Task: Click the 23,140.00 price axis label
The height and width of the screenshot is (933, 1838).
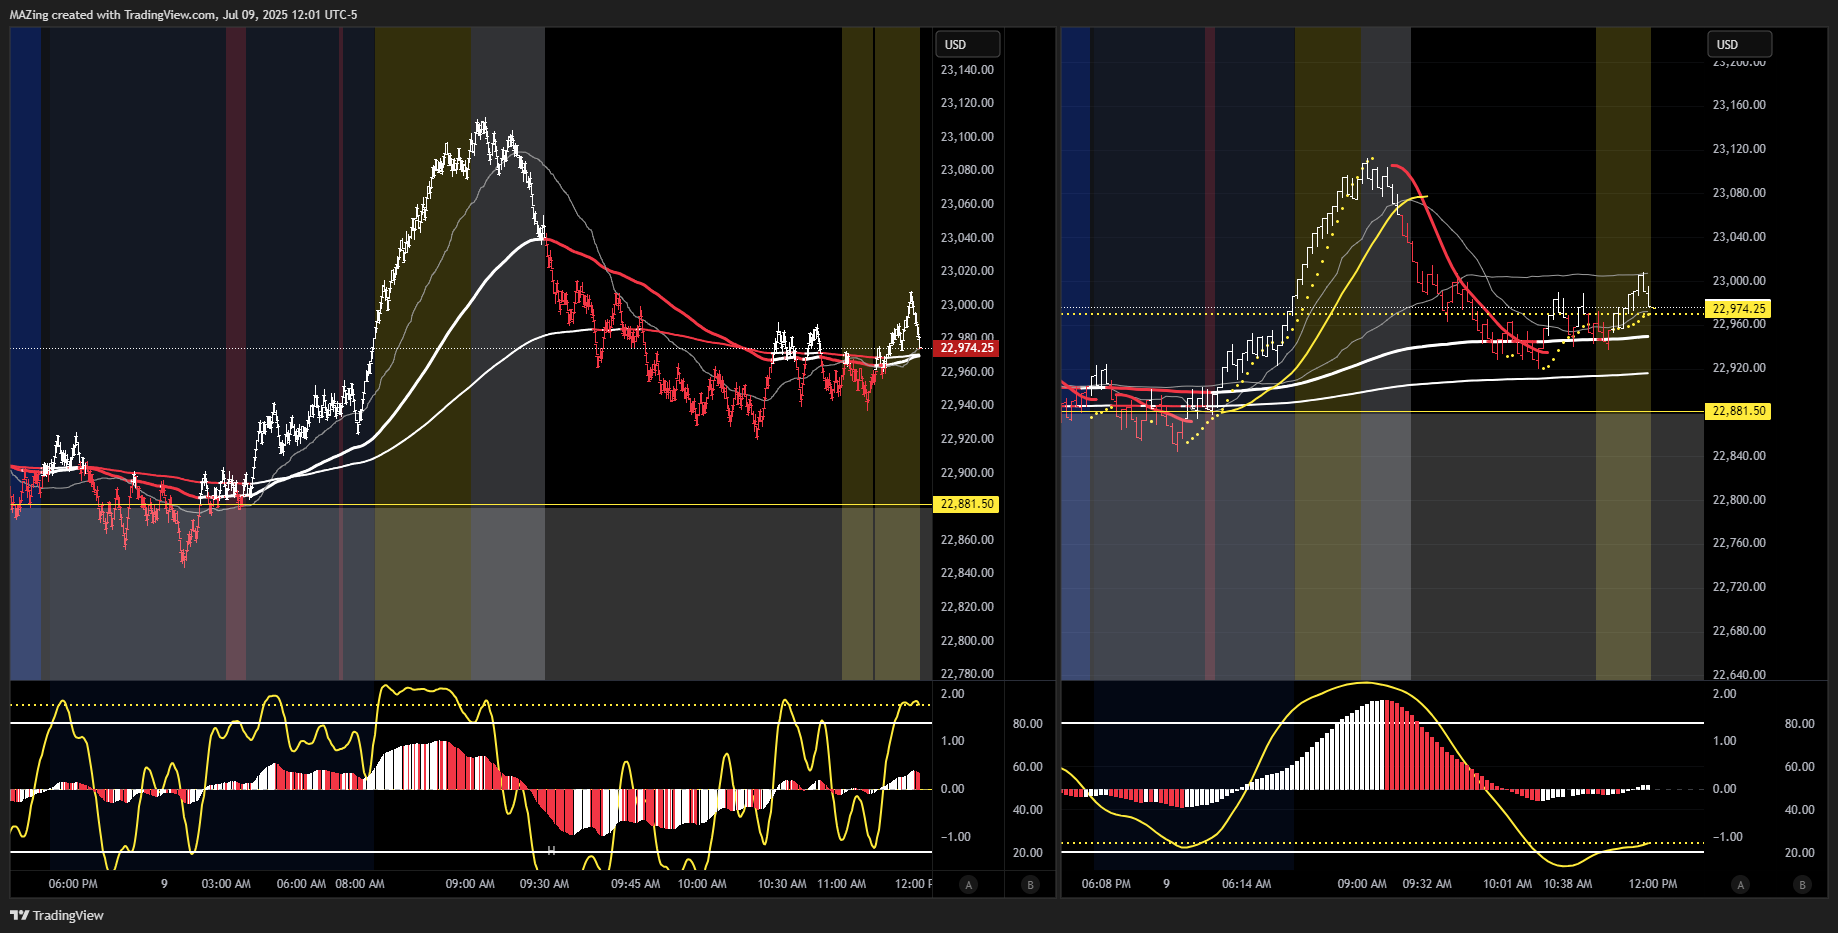Action: click(967, 70)
